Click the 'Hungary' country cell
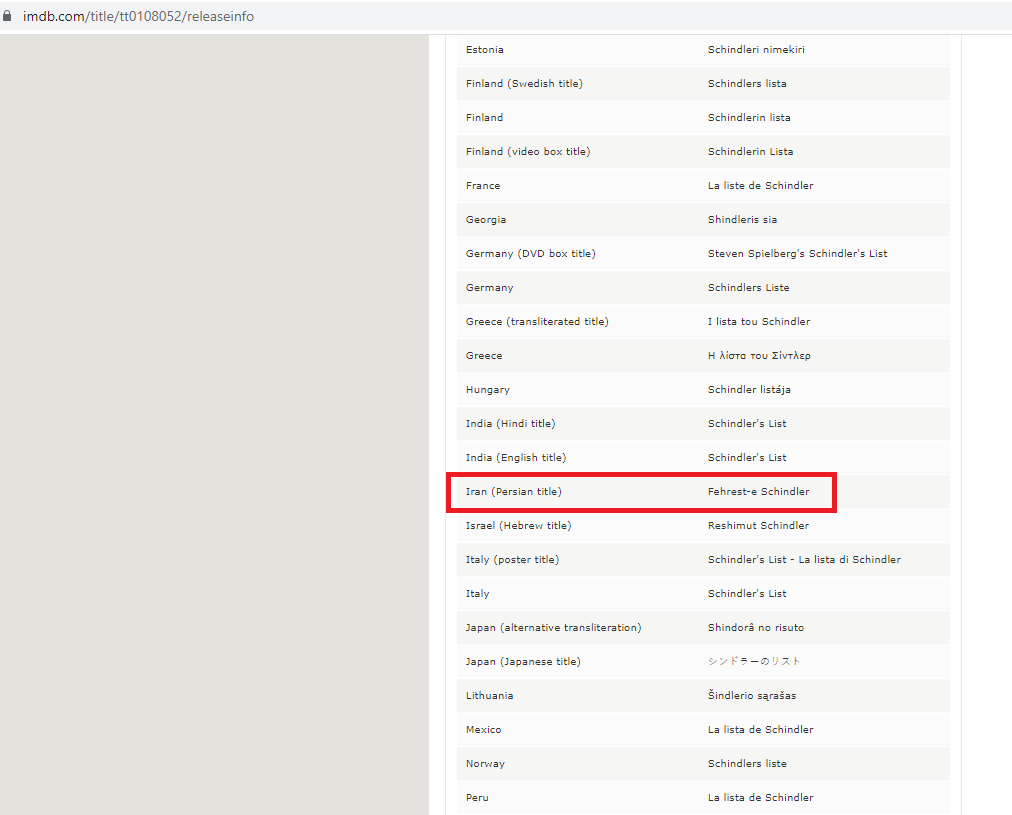The height and width of the screenshot is (815, 1012). (488, 390)
